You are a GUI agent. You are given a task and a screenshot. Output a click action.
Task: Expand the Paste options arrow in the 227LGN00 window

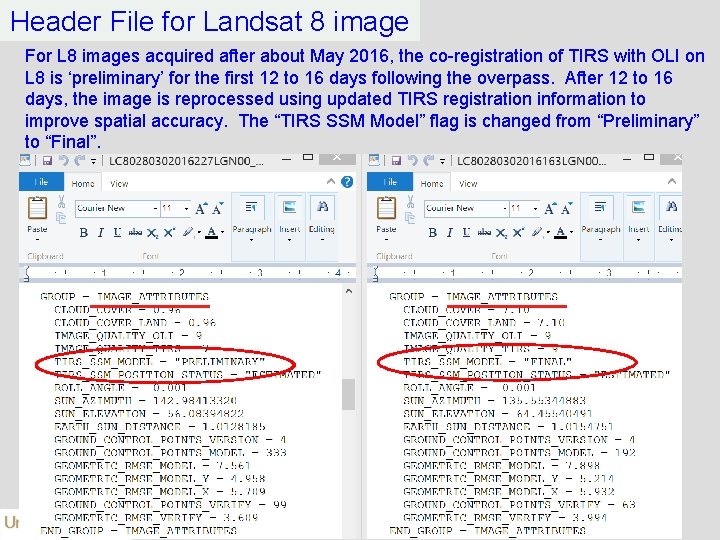pos(37,239)
